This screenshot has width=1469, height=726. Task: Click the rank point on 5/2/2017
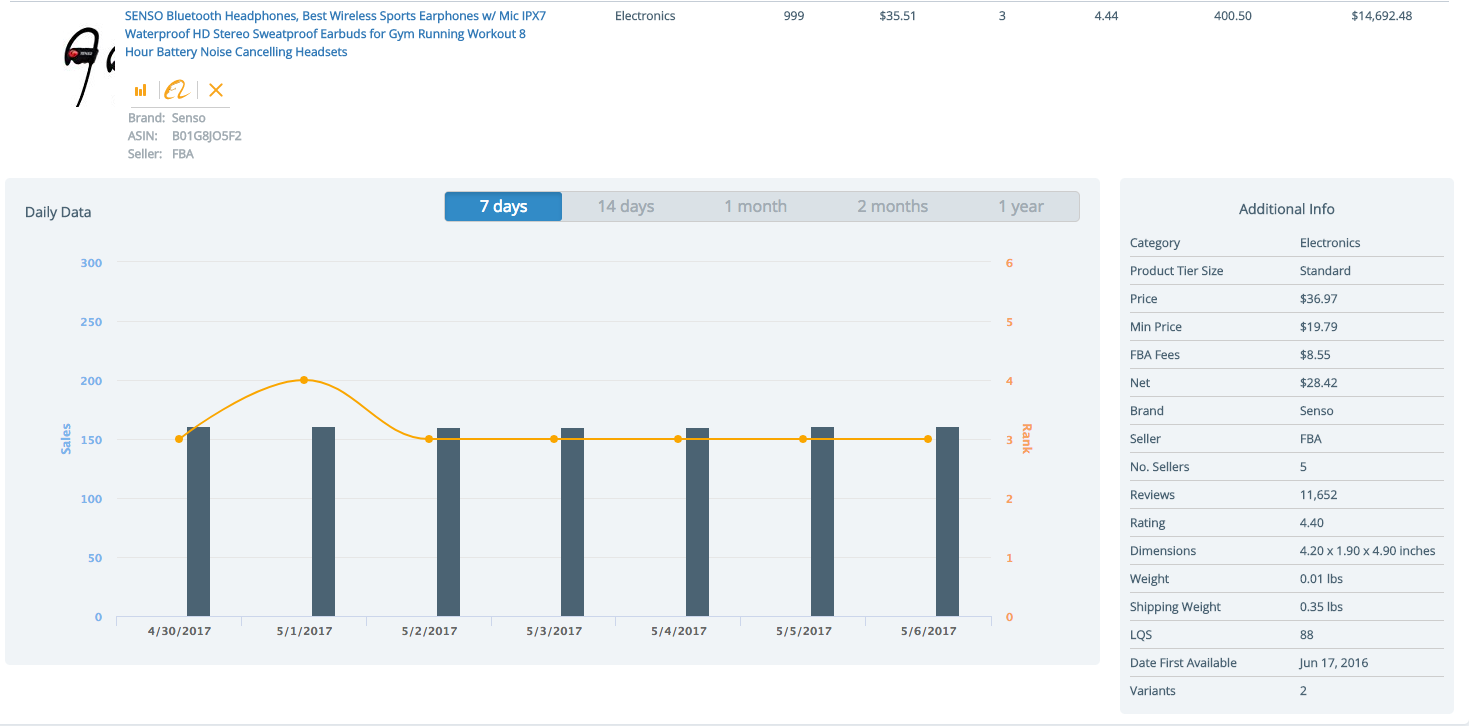pyautogui.click(x=429, y=439)
